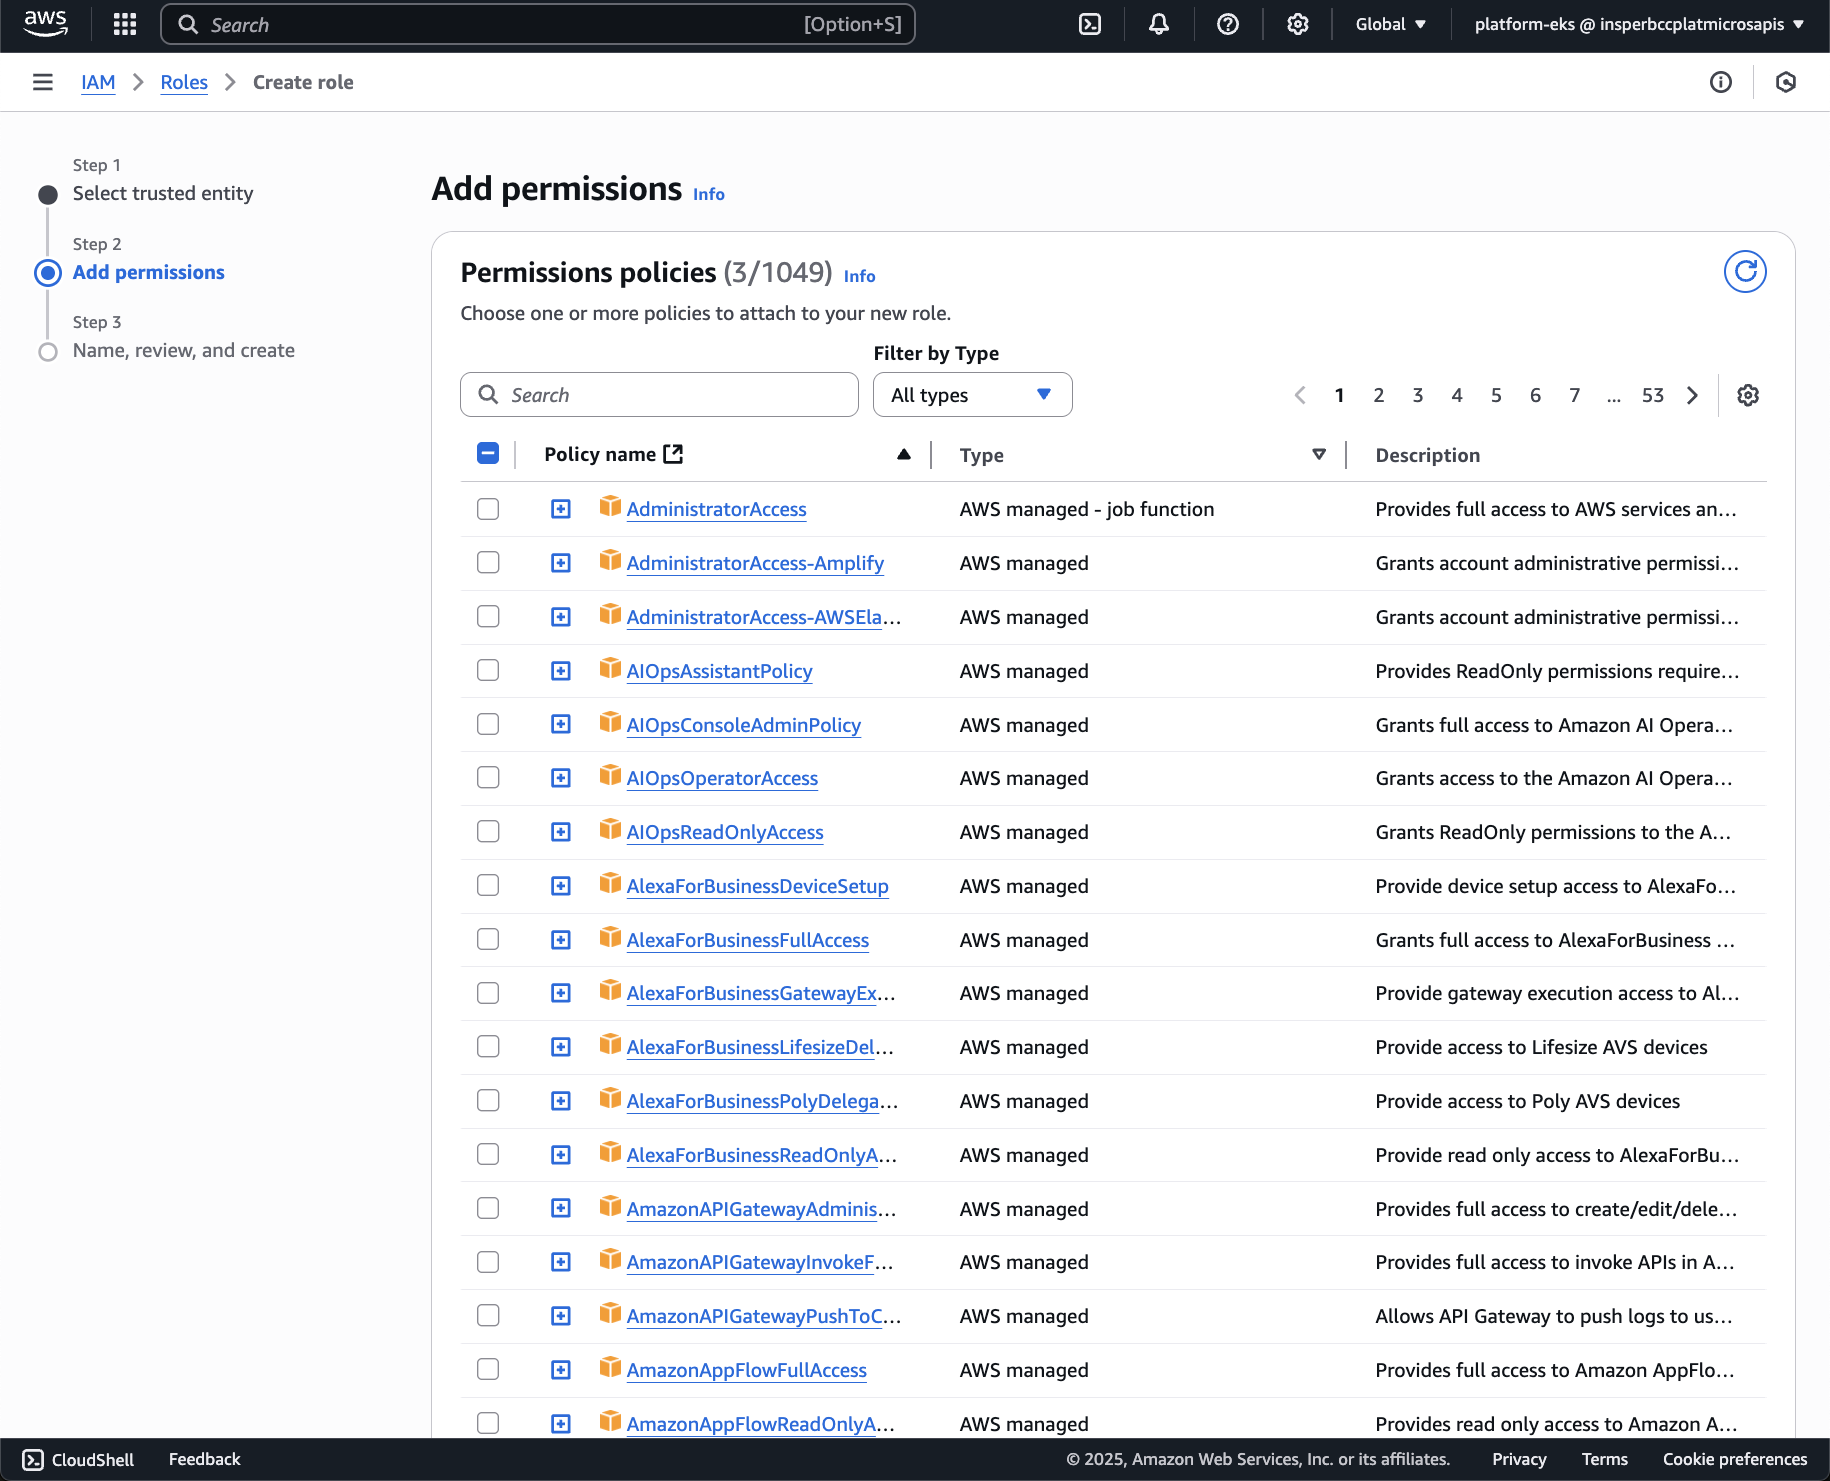Viewport: 1830px width, 1481px height.
Task: Expand the AdministratorAccess-AWSElasticBeanstalk policy row
Action: click(x=561, y=617)
